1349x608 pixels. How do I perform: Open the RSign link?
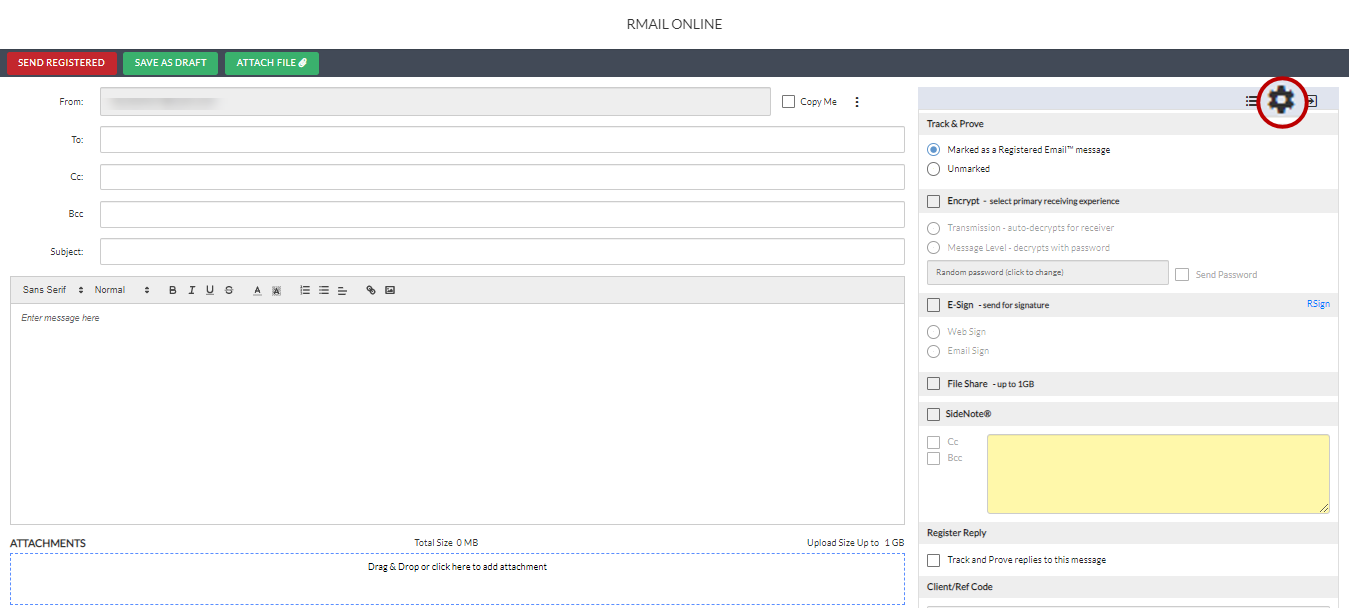click(x=1318, y=304)
